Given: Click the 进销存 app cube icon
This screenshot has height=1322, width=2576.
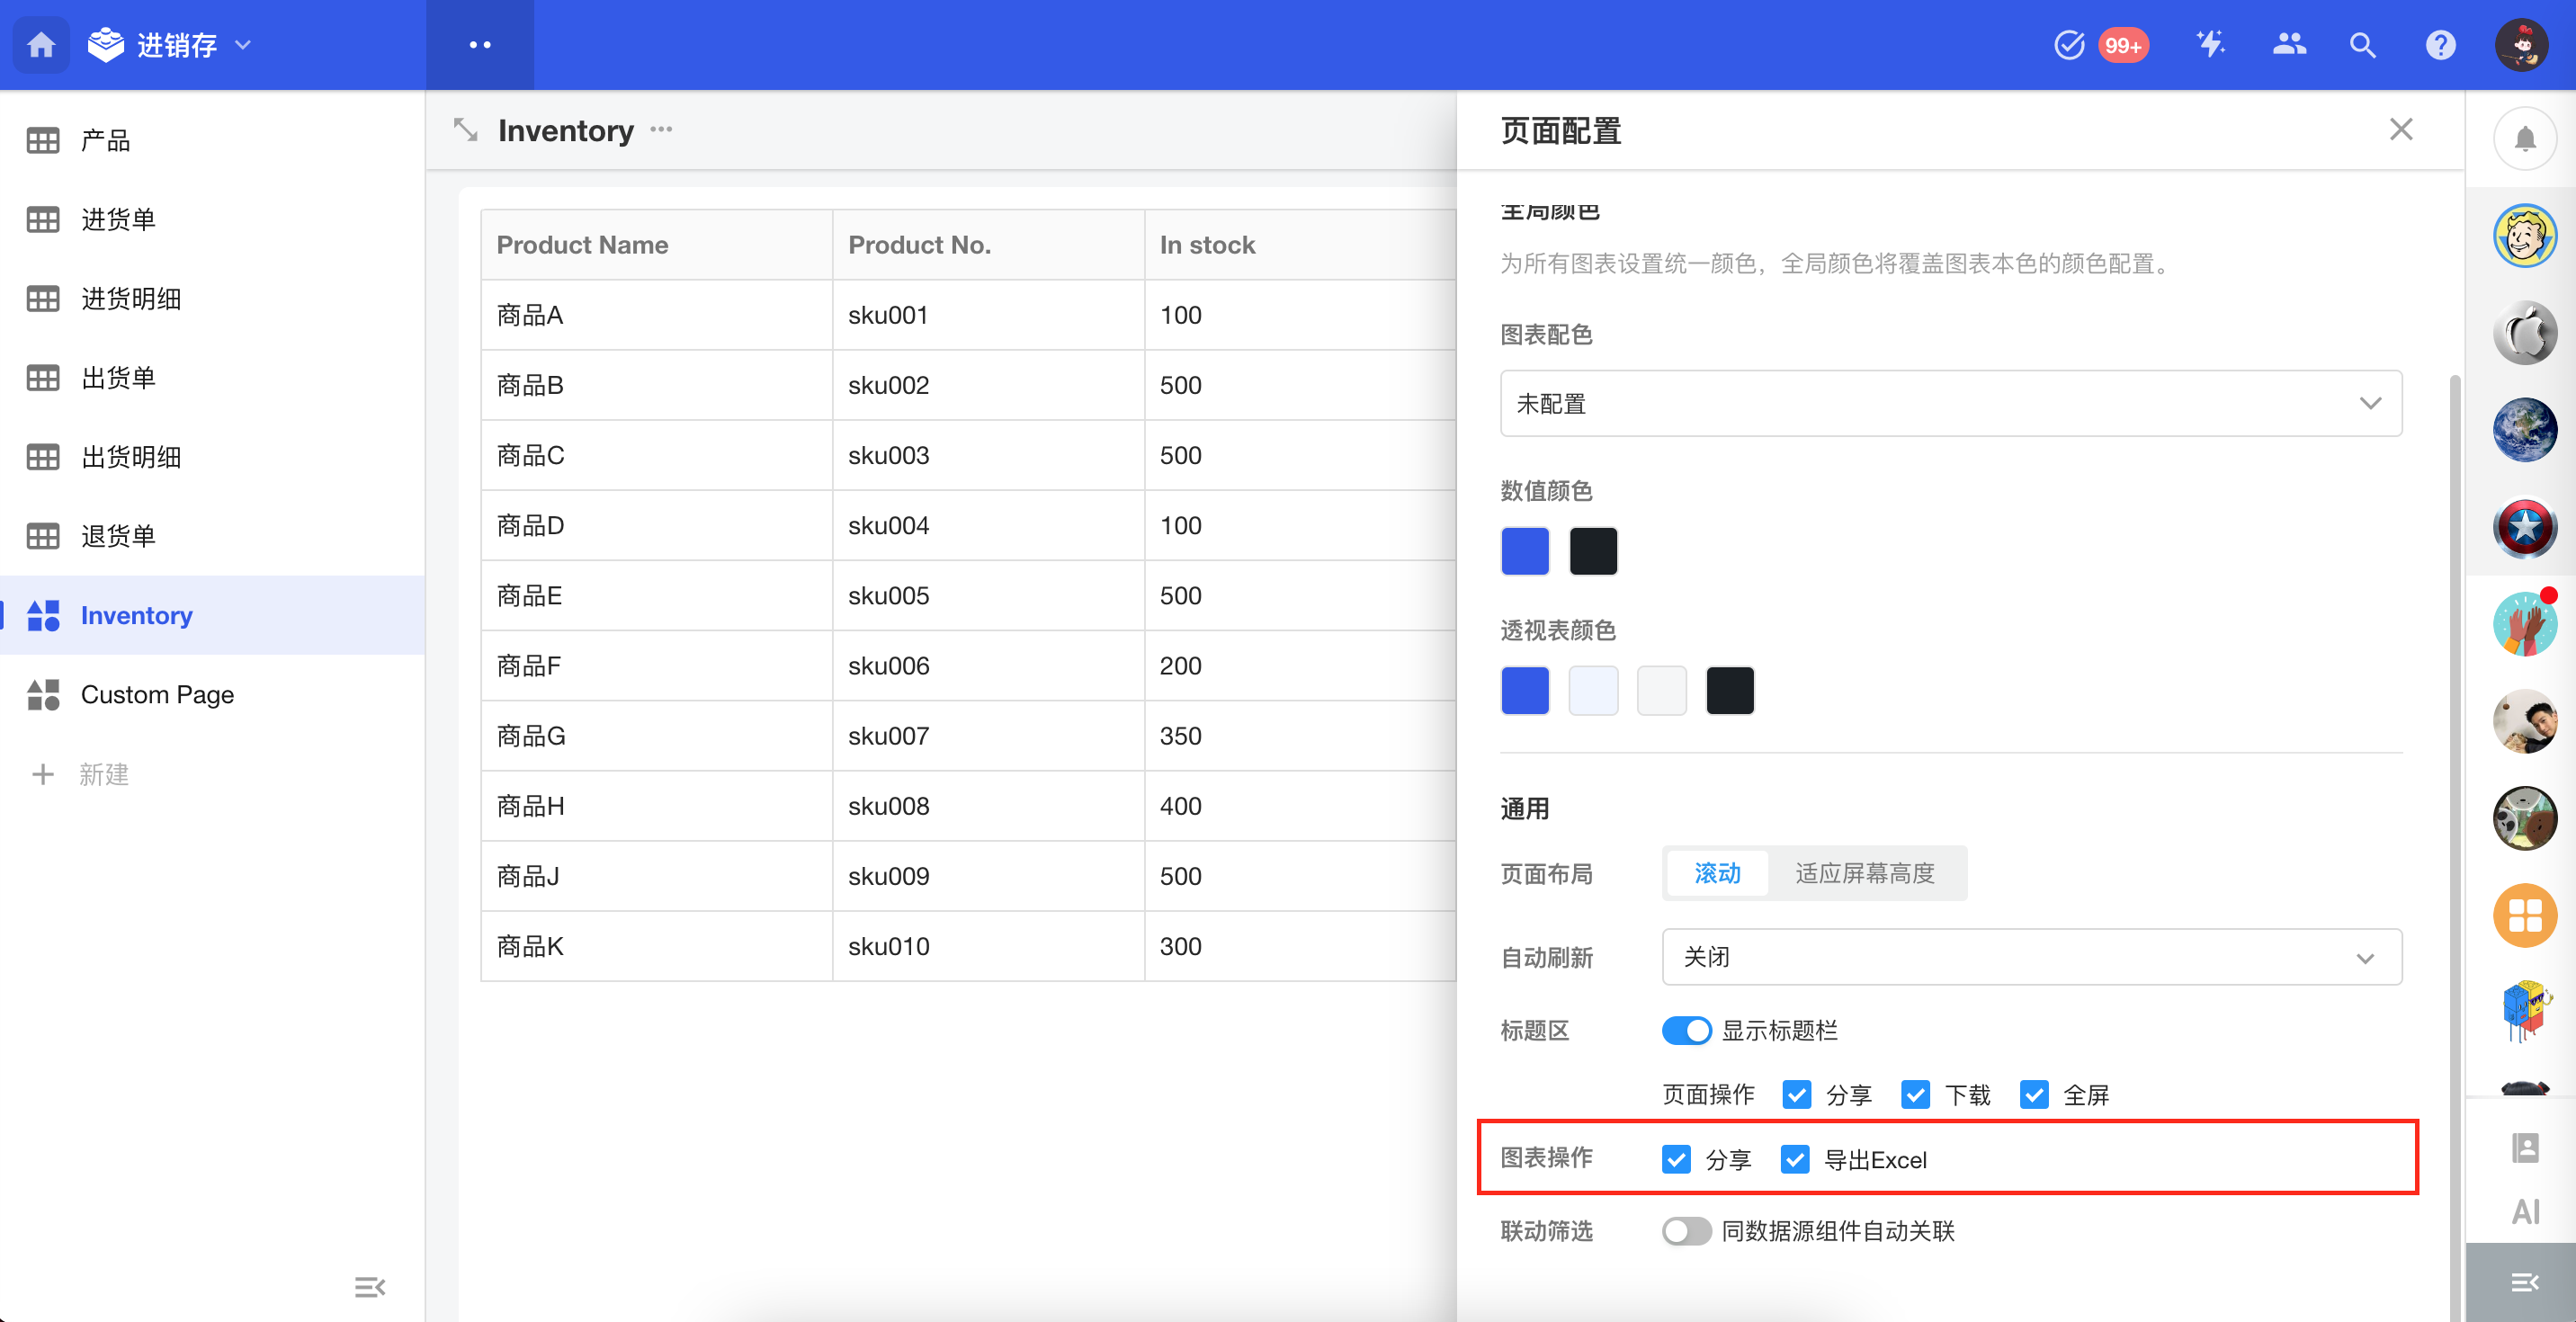Looking at the screenshot, I should [105, 45].
